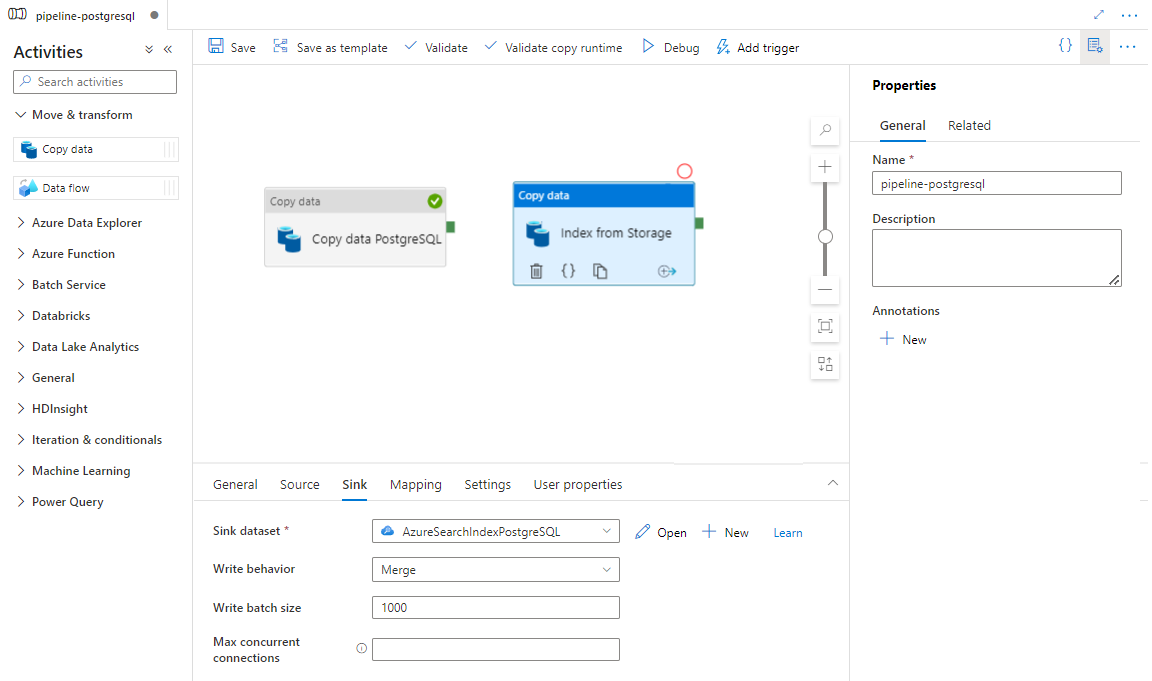
Task: Click the Save icon in toolbar
Action: (215, 46)
